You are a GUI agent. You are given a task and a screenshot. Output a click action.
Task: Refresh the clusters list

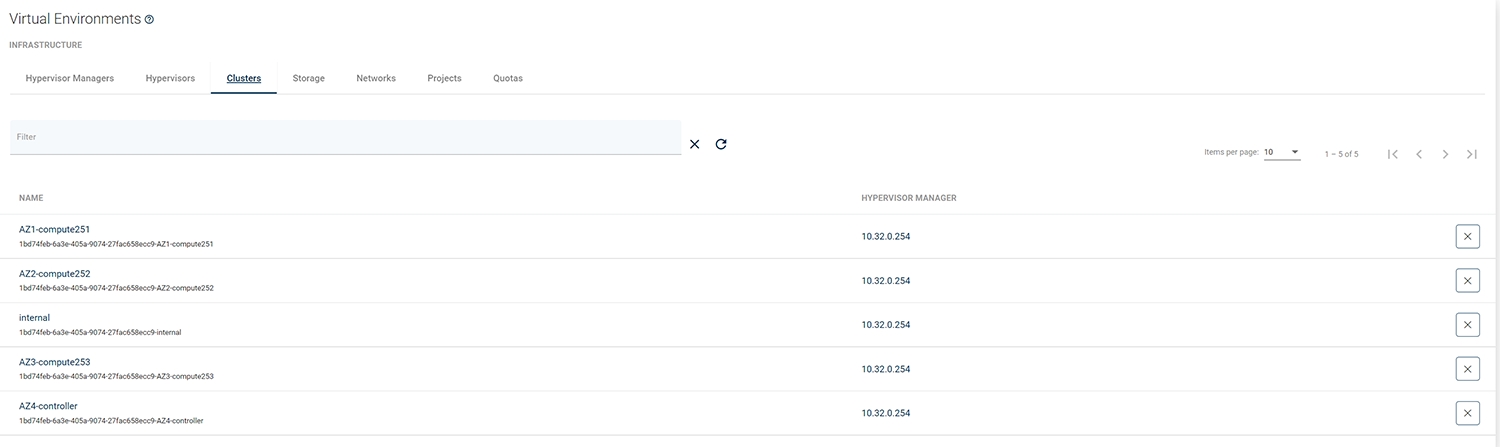721,144
